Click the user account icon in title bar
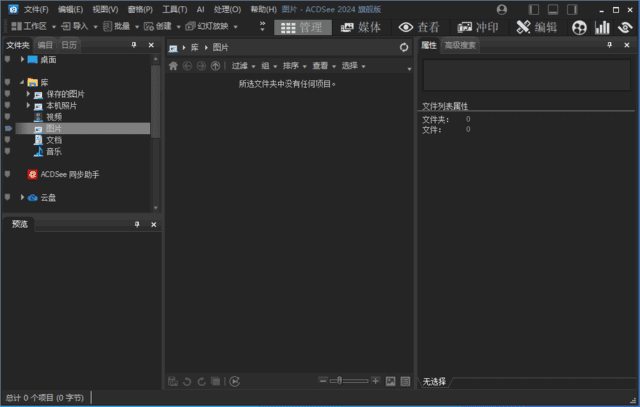Viewport: 640px width, 407px height. coord(501,9)
